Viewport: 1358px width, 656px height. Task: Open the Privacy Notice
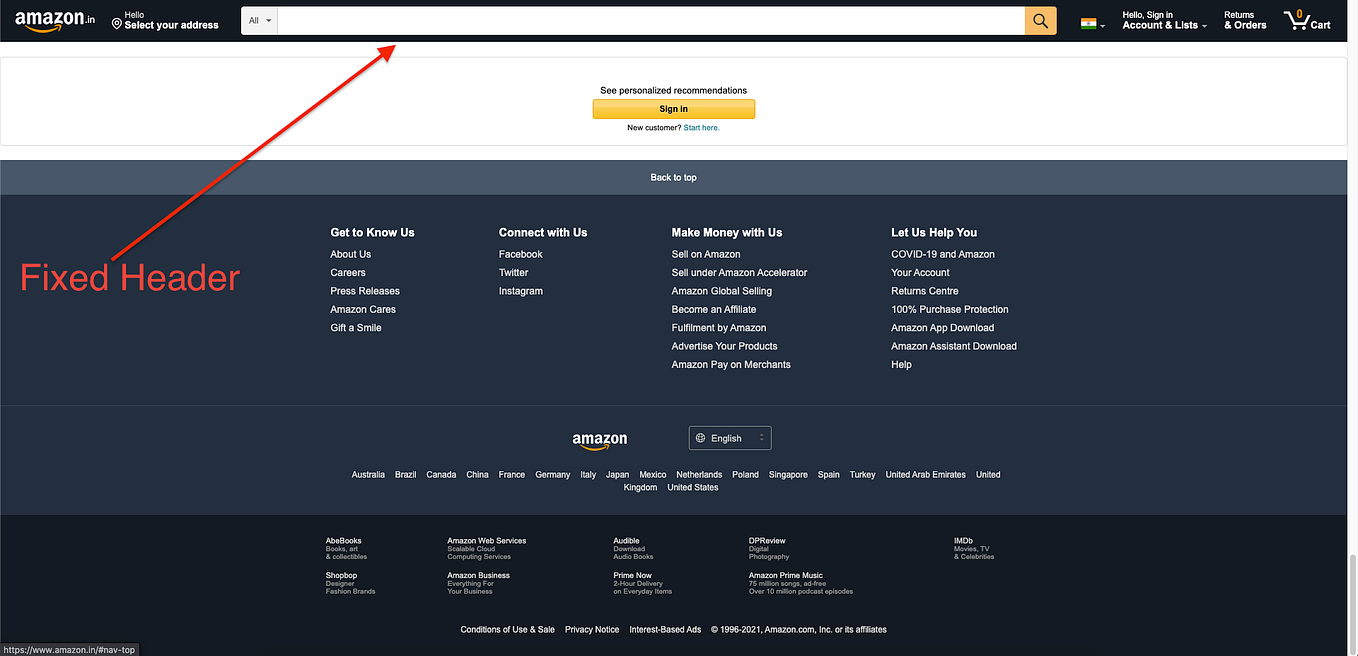pos(590,629)
